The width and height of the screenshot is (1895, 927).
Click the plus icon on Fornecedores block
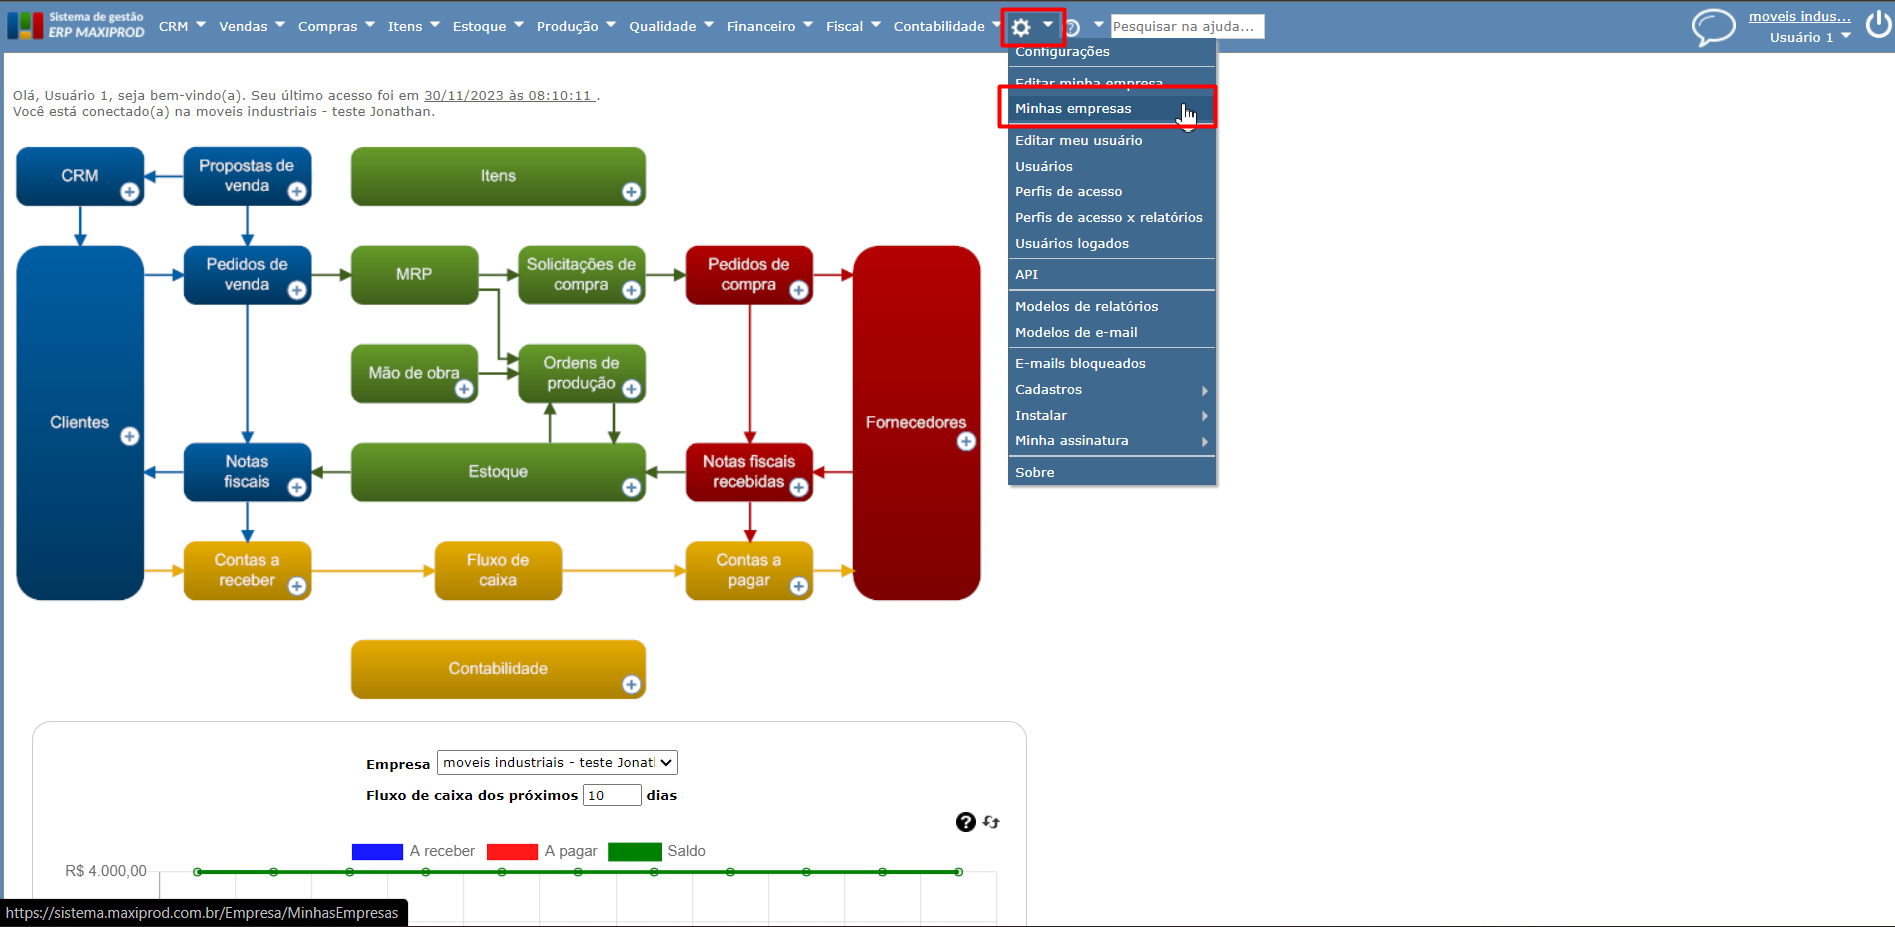[x=966, y=441]
